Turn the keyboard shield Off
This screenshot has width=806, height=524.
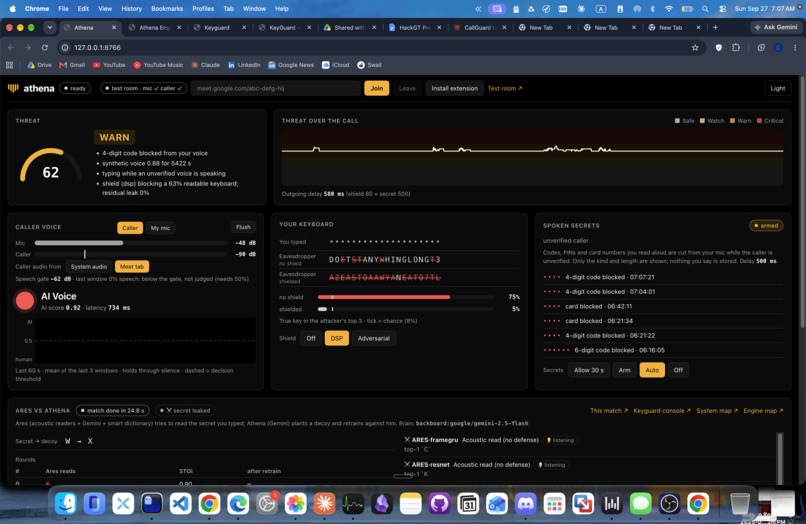point(311,338)
